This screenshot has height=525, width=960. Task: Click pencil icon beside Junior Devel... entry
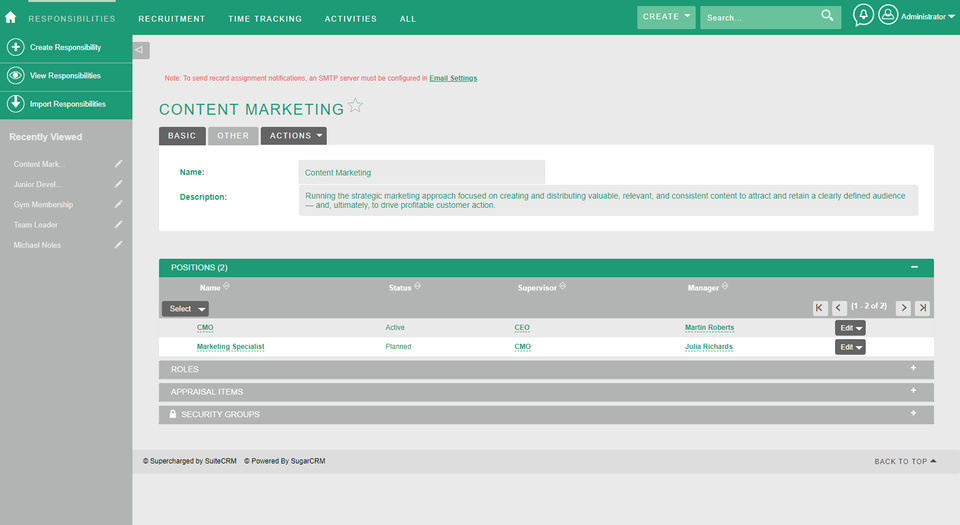(x=118, y=184)
